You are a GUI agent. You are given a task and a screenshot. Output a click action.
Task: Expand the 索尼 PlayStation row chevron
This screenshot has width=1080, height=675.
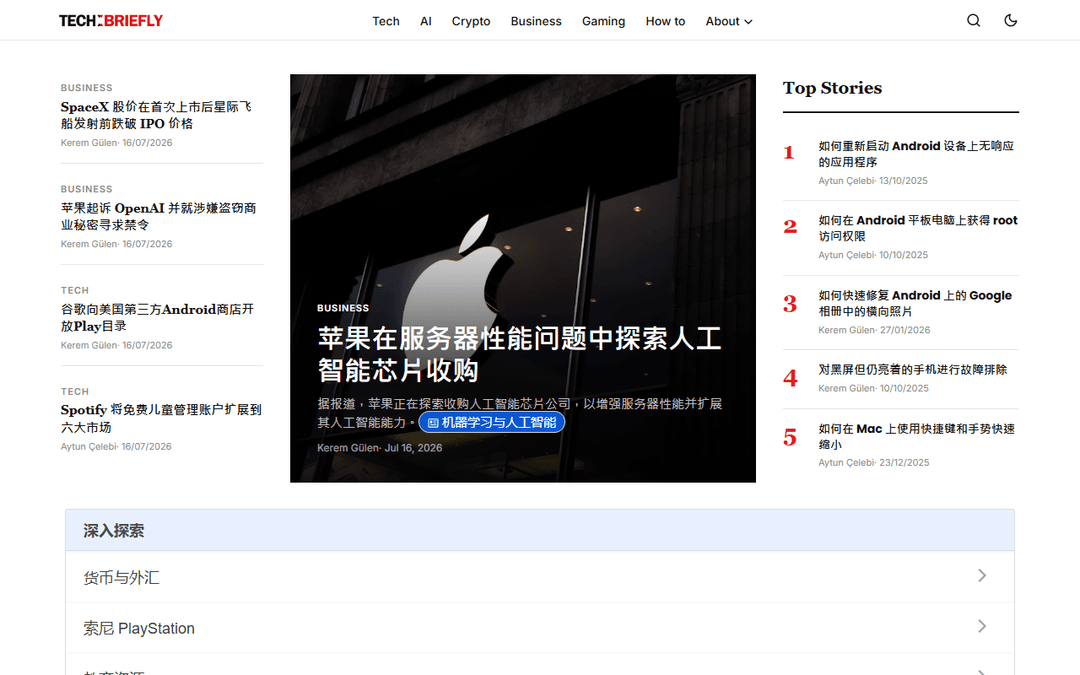pos(982,626)
